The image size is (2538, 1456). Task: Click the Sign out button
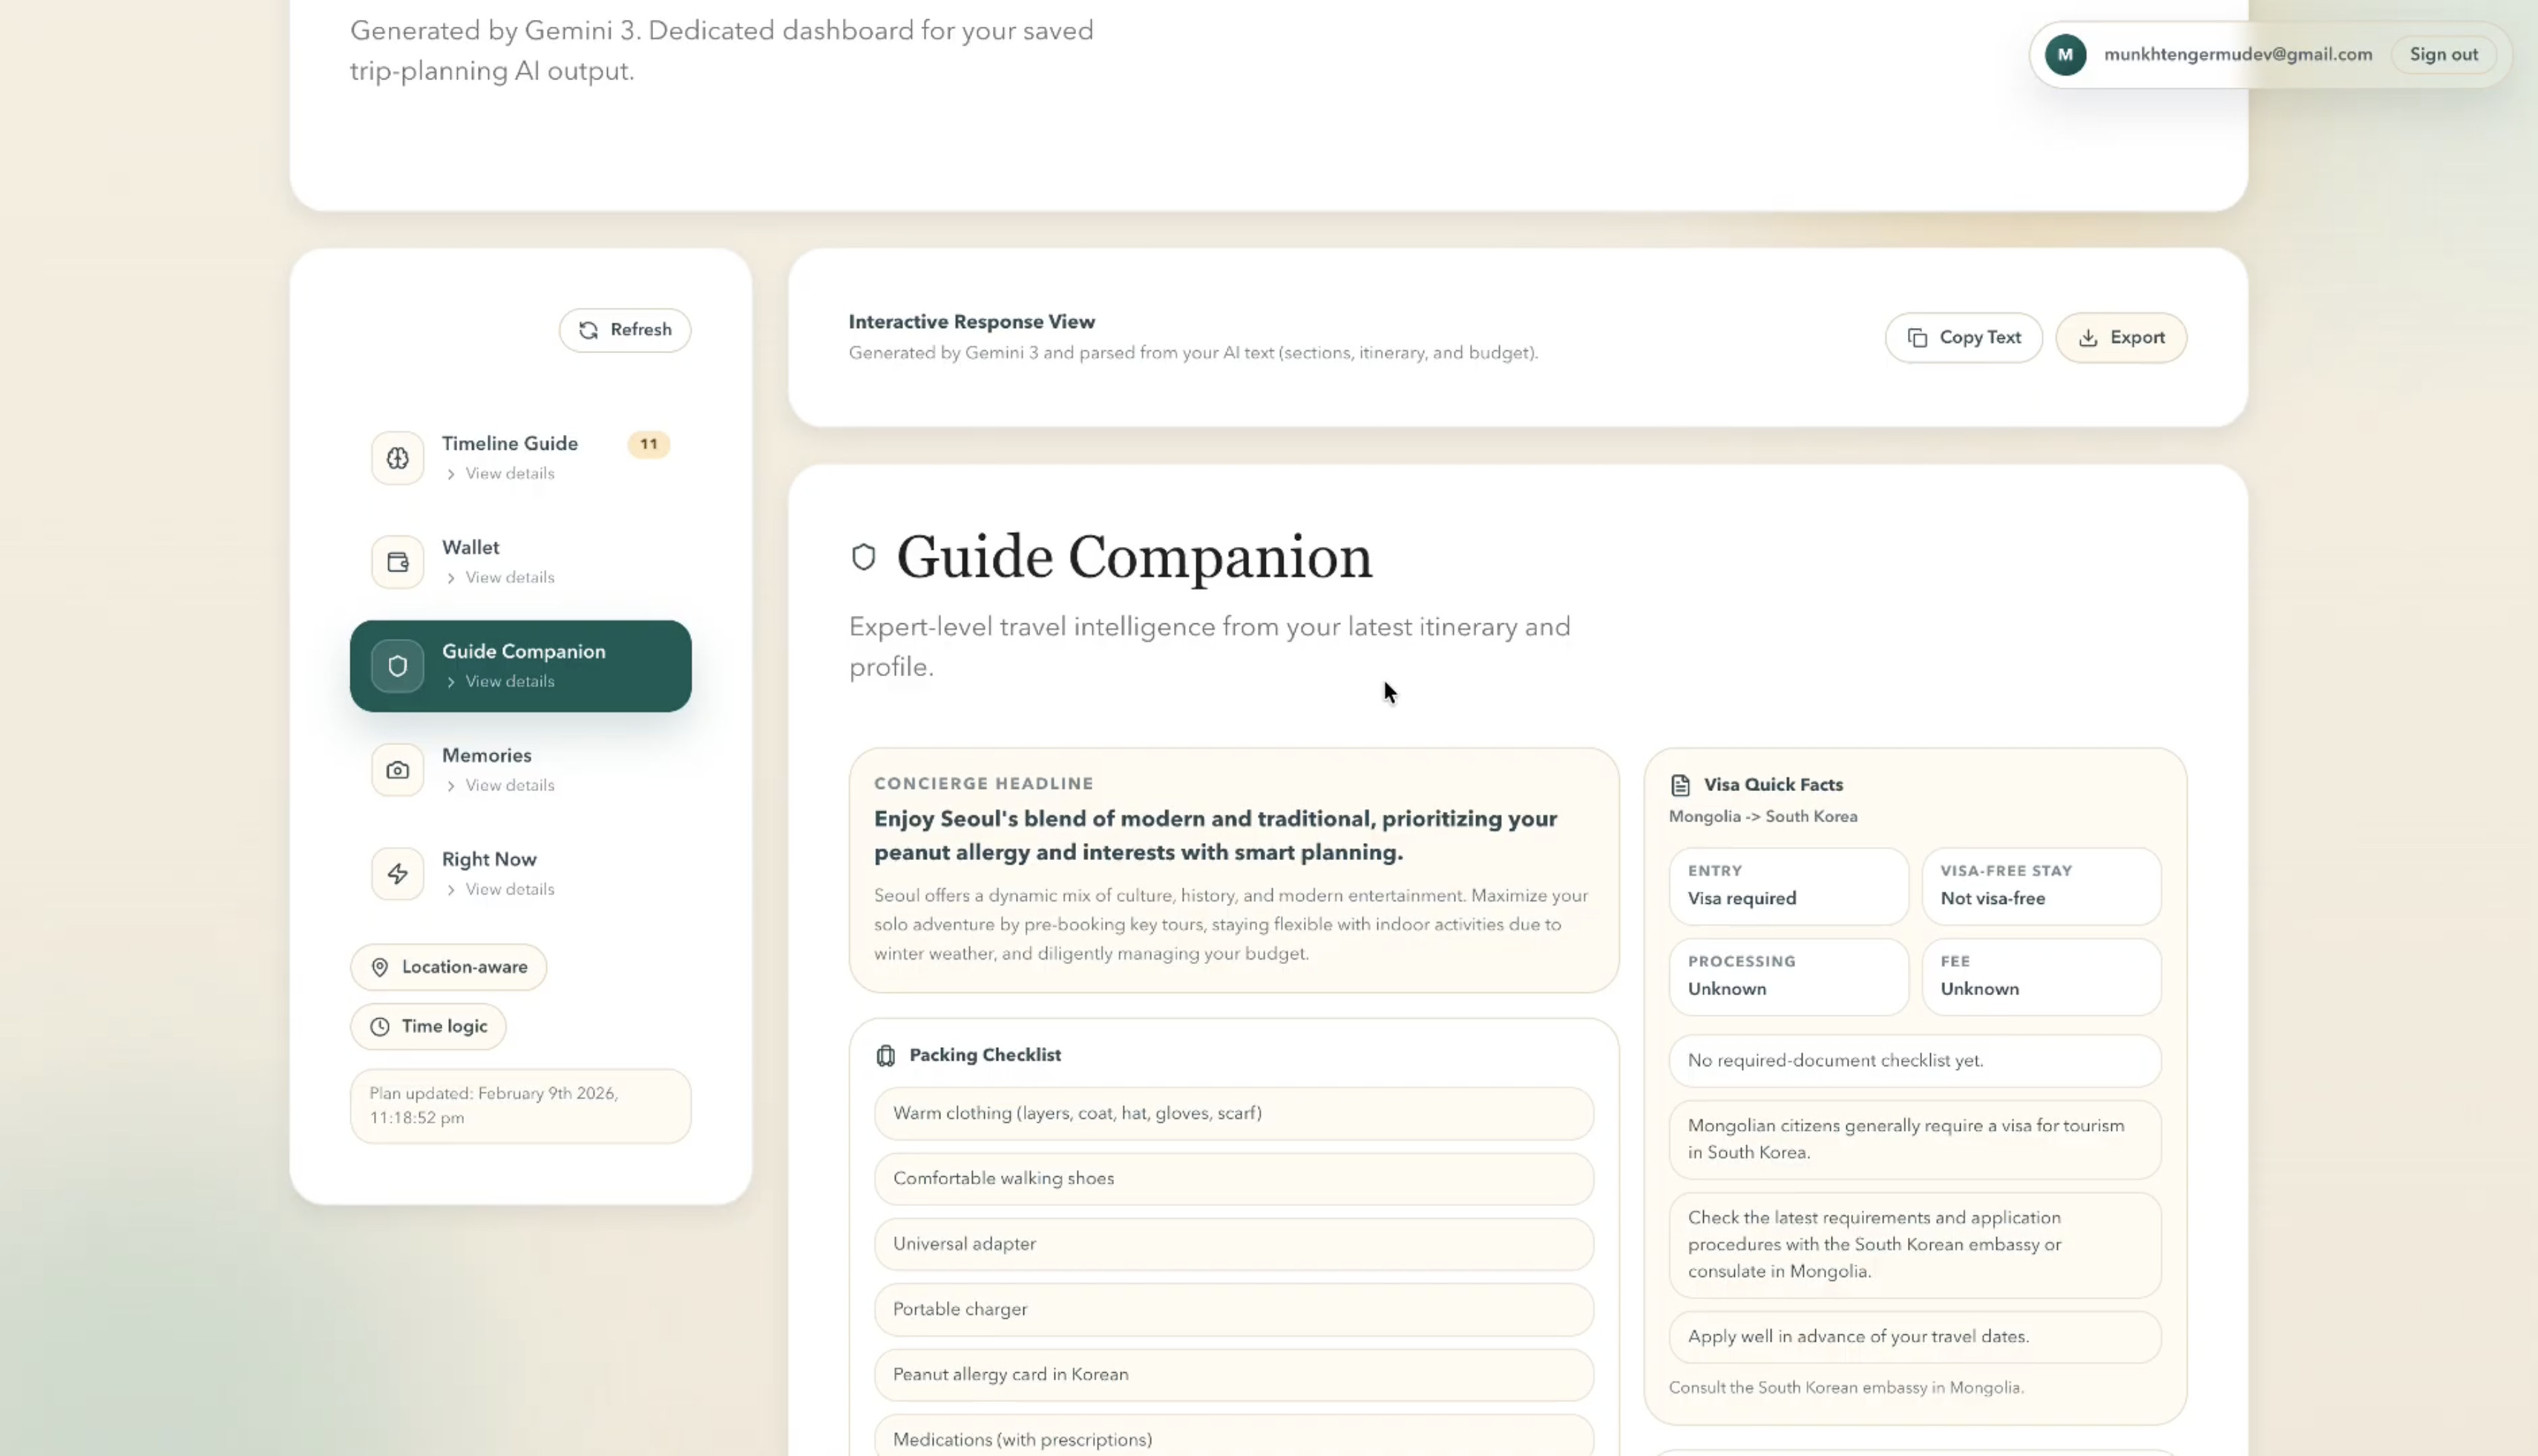coord(2443,54)
